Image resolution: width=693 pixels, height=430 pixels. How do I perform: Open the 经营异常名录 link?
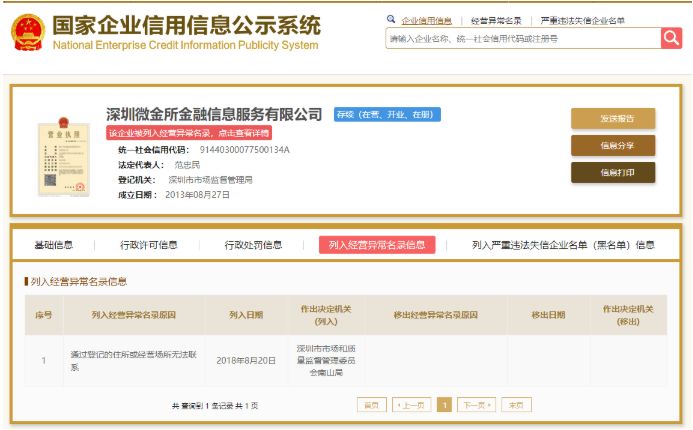pos(496,21)
